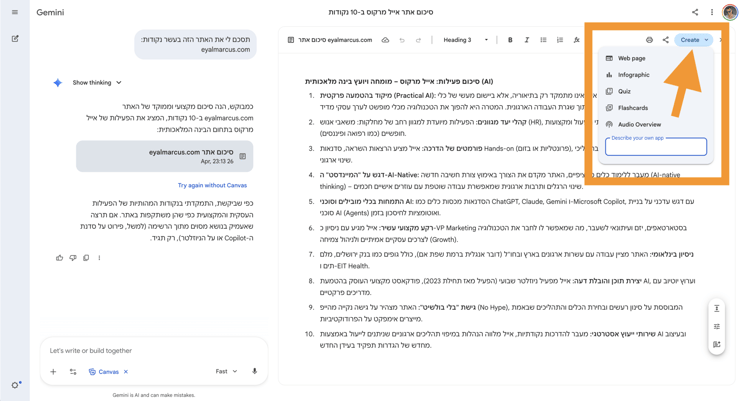
Task: Click the suggest edits floating tool
Action: click(x=716, y=344)
